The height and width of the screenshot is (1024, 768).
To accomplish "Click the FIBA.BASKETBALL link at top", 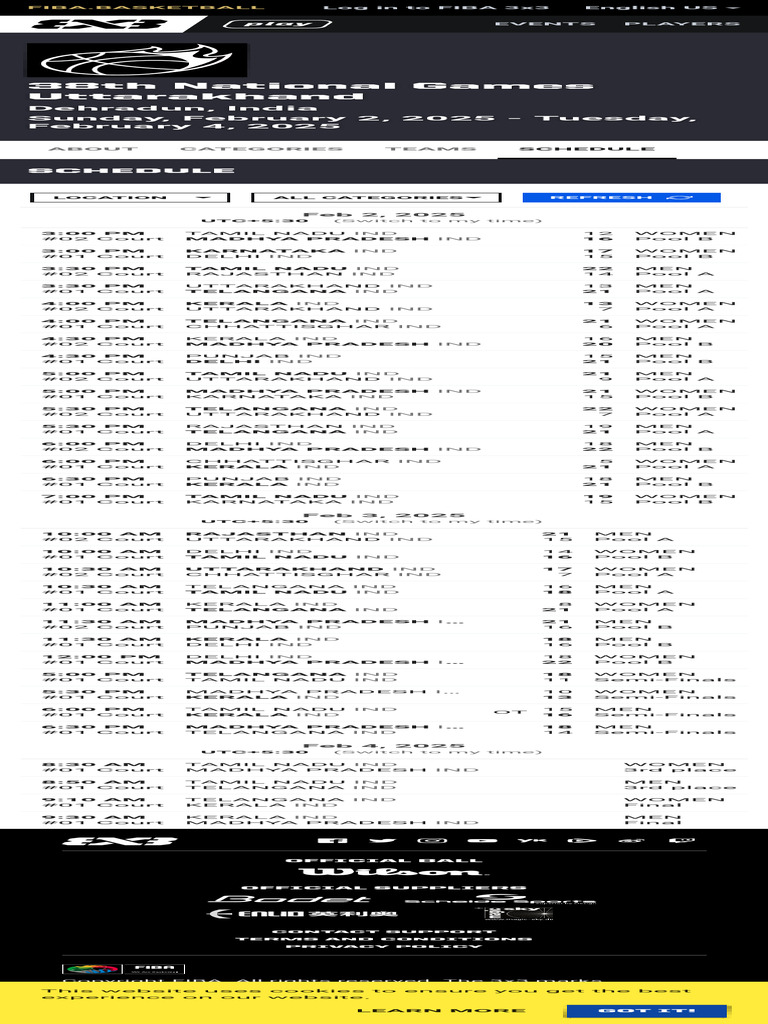I will [146, 7].
